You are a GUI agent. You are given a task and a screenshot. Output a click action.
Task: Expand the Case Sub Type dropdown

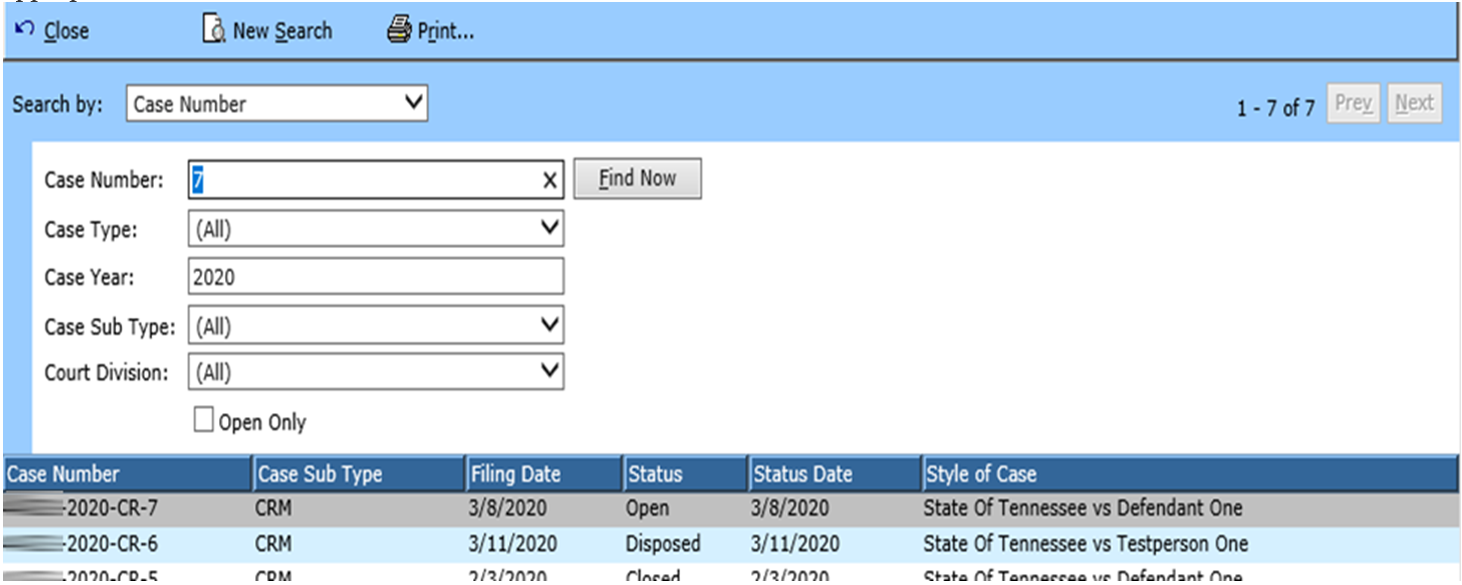click(x=376, y=325)
